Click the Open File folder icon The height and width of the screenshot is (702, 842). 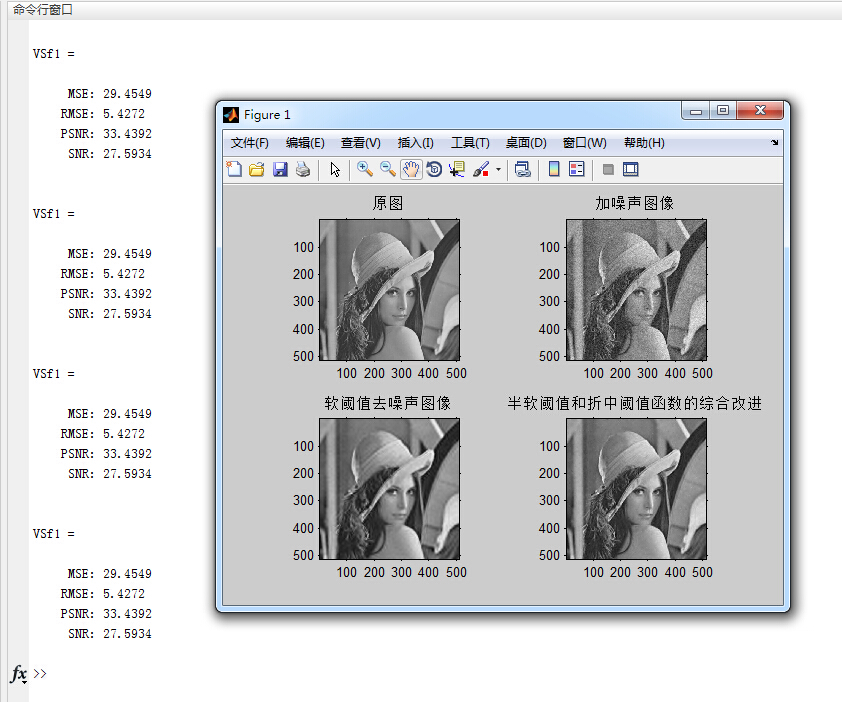(x=257, y=170)
